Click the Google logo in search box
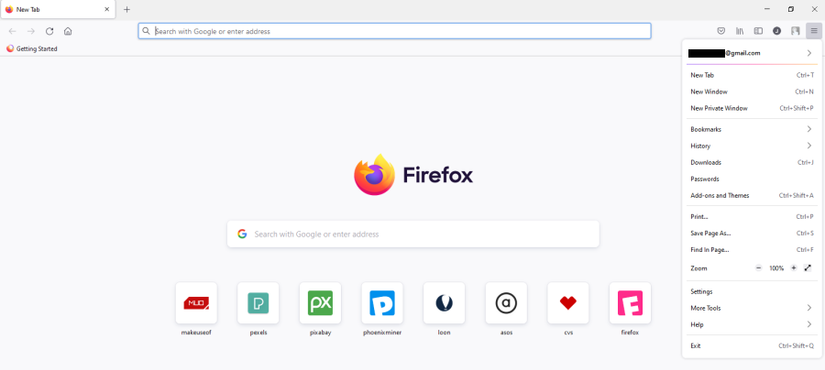This screenshot has height=370, width=825. tap(242, 234)
